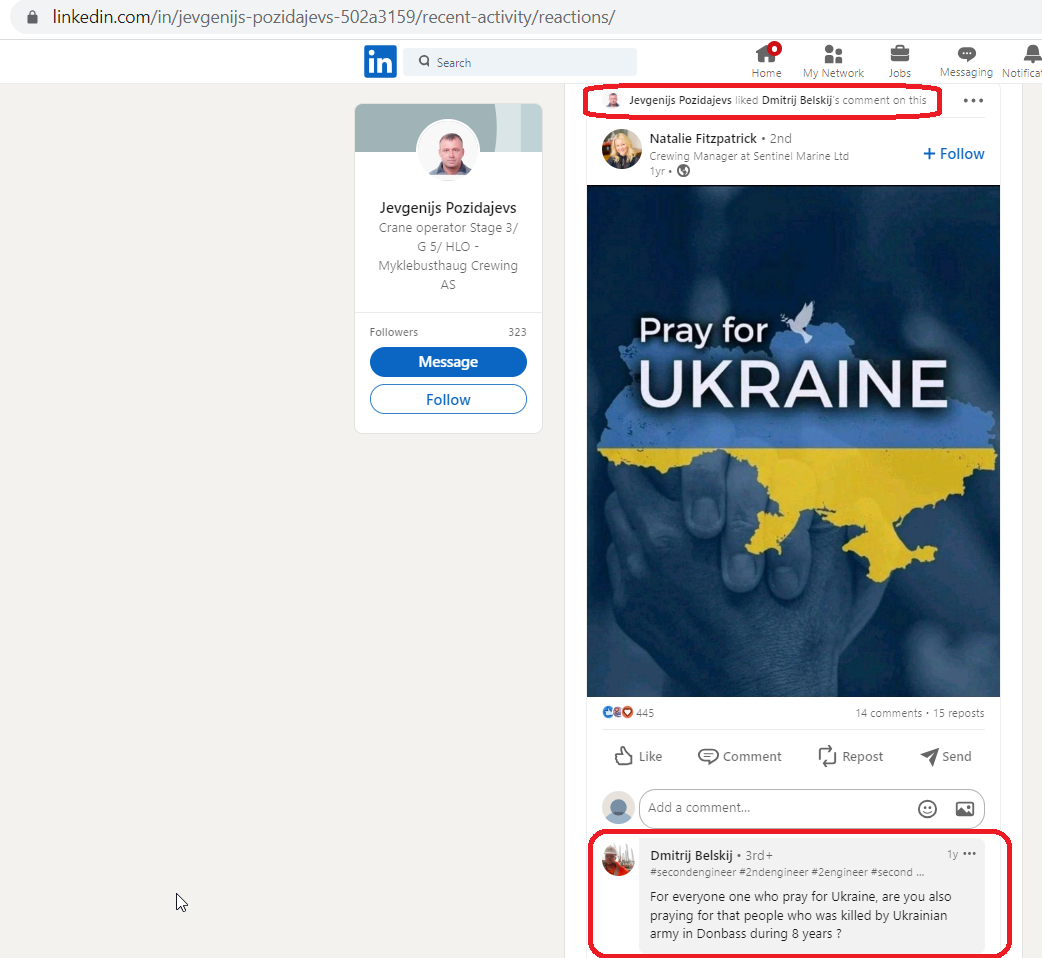Viewport: 1042px width, 958px height.
Task: Toggle Follow on the Jevgenijs Pozidajevs card
Action: pyautogui.click(x=448, y=399)
